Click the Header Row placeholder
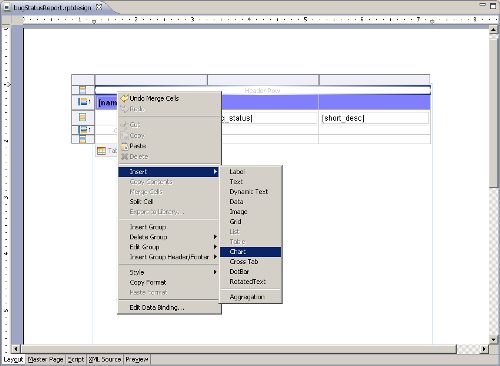Screen dimensions: 500x366 click(x=262, y=90)
